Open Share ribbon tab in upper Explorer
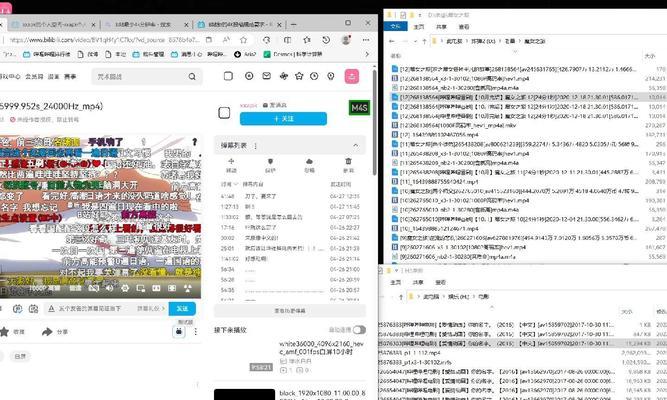The height and width of the screenshot is (400, 667). pyautogui.click(x=441, y=26)
